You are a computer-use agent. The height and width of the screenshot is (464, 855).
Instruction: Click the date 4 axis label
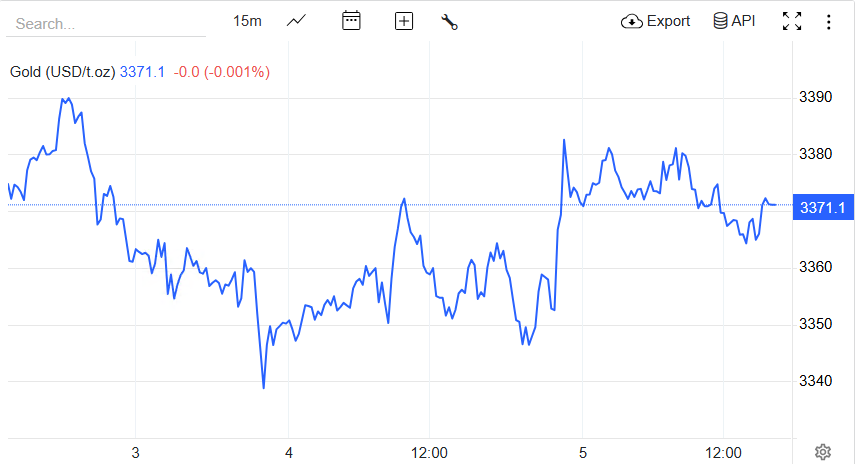tap(289, 452)
